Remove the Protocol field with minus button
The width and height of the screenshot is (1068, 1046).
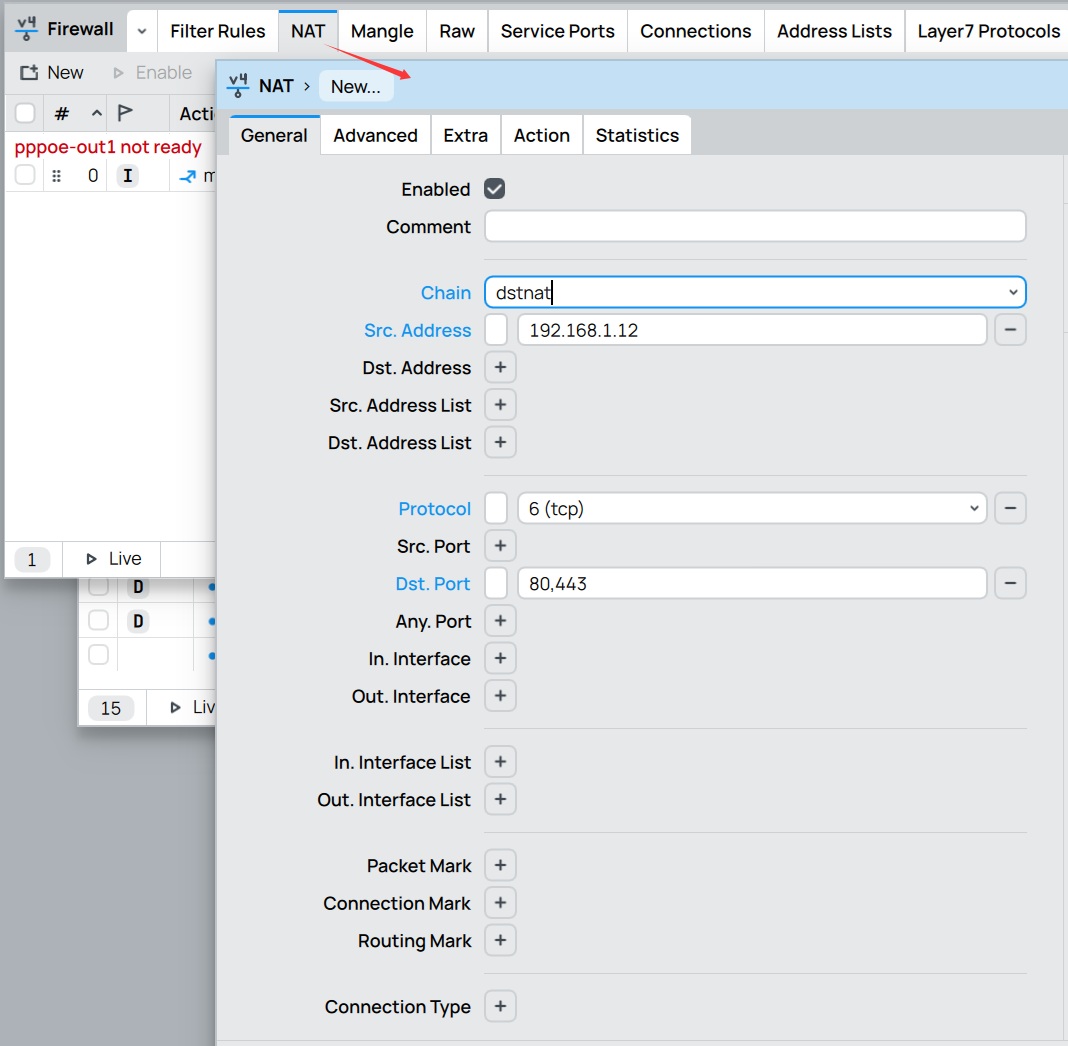1010,508
